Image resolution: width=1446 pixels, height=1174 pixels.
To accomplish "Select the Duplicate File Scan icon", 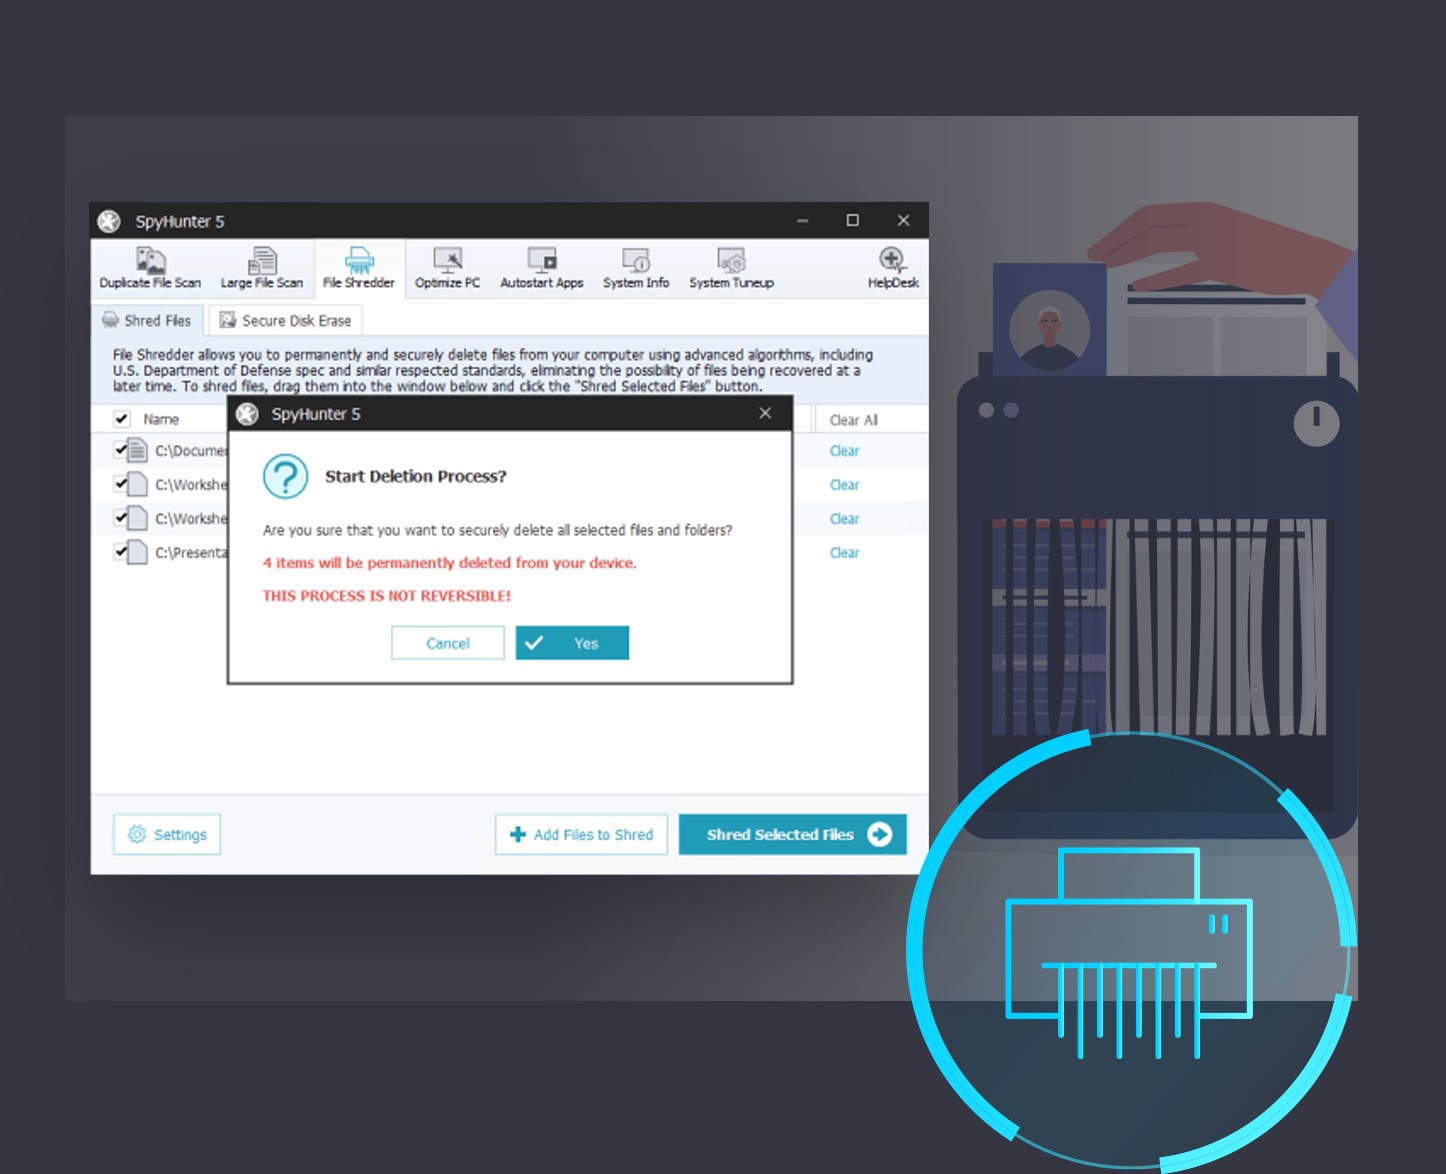I will pos(149,266).
